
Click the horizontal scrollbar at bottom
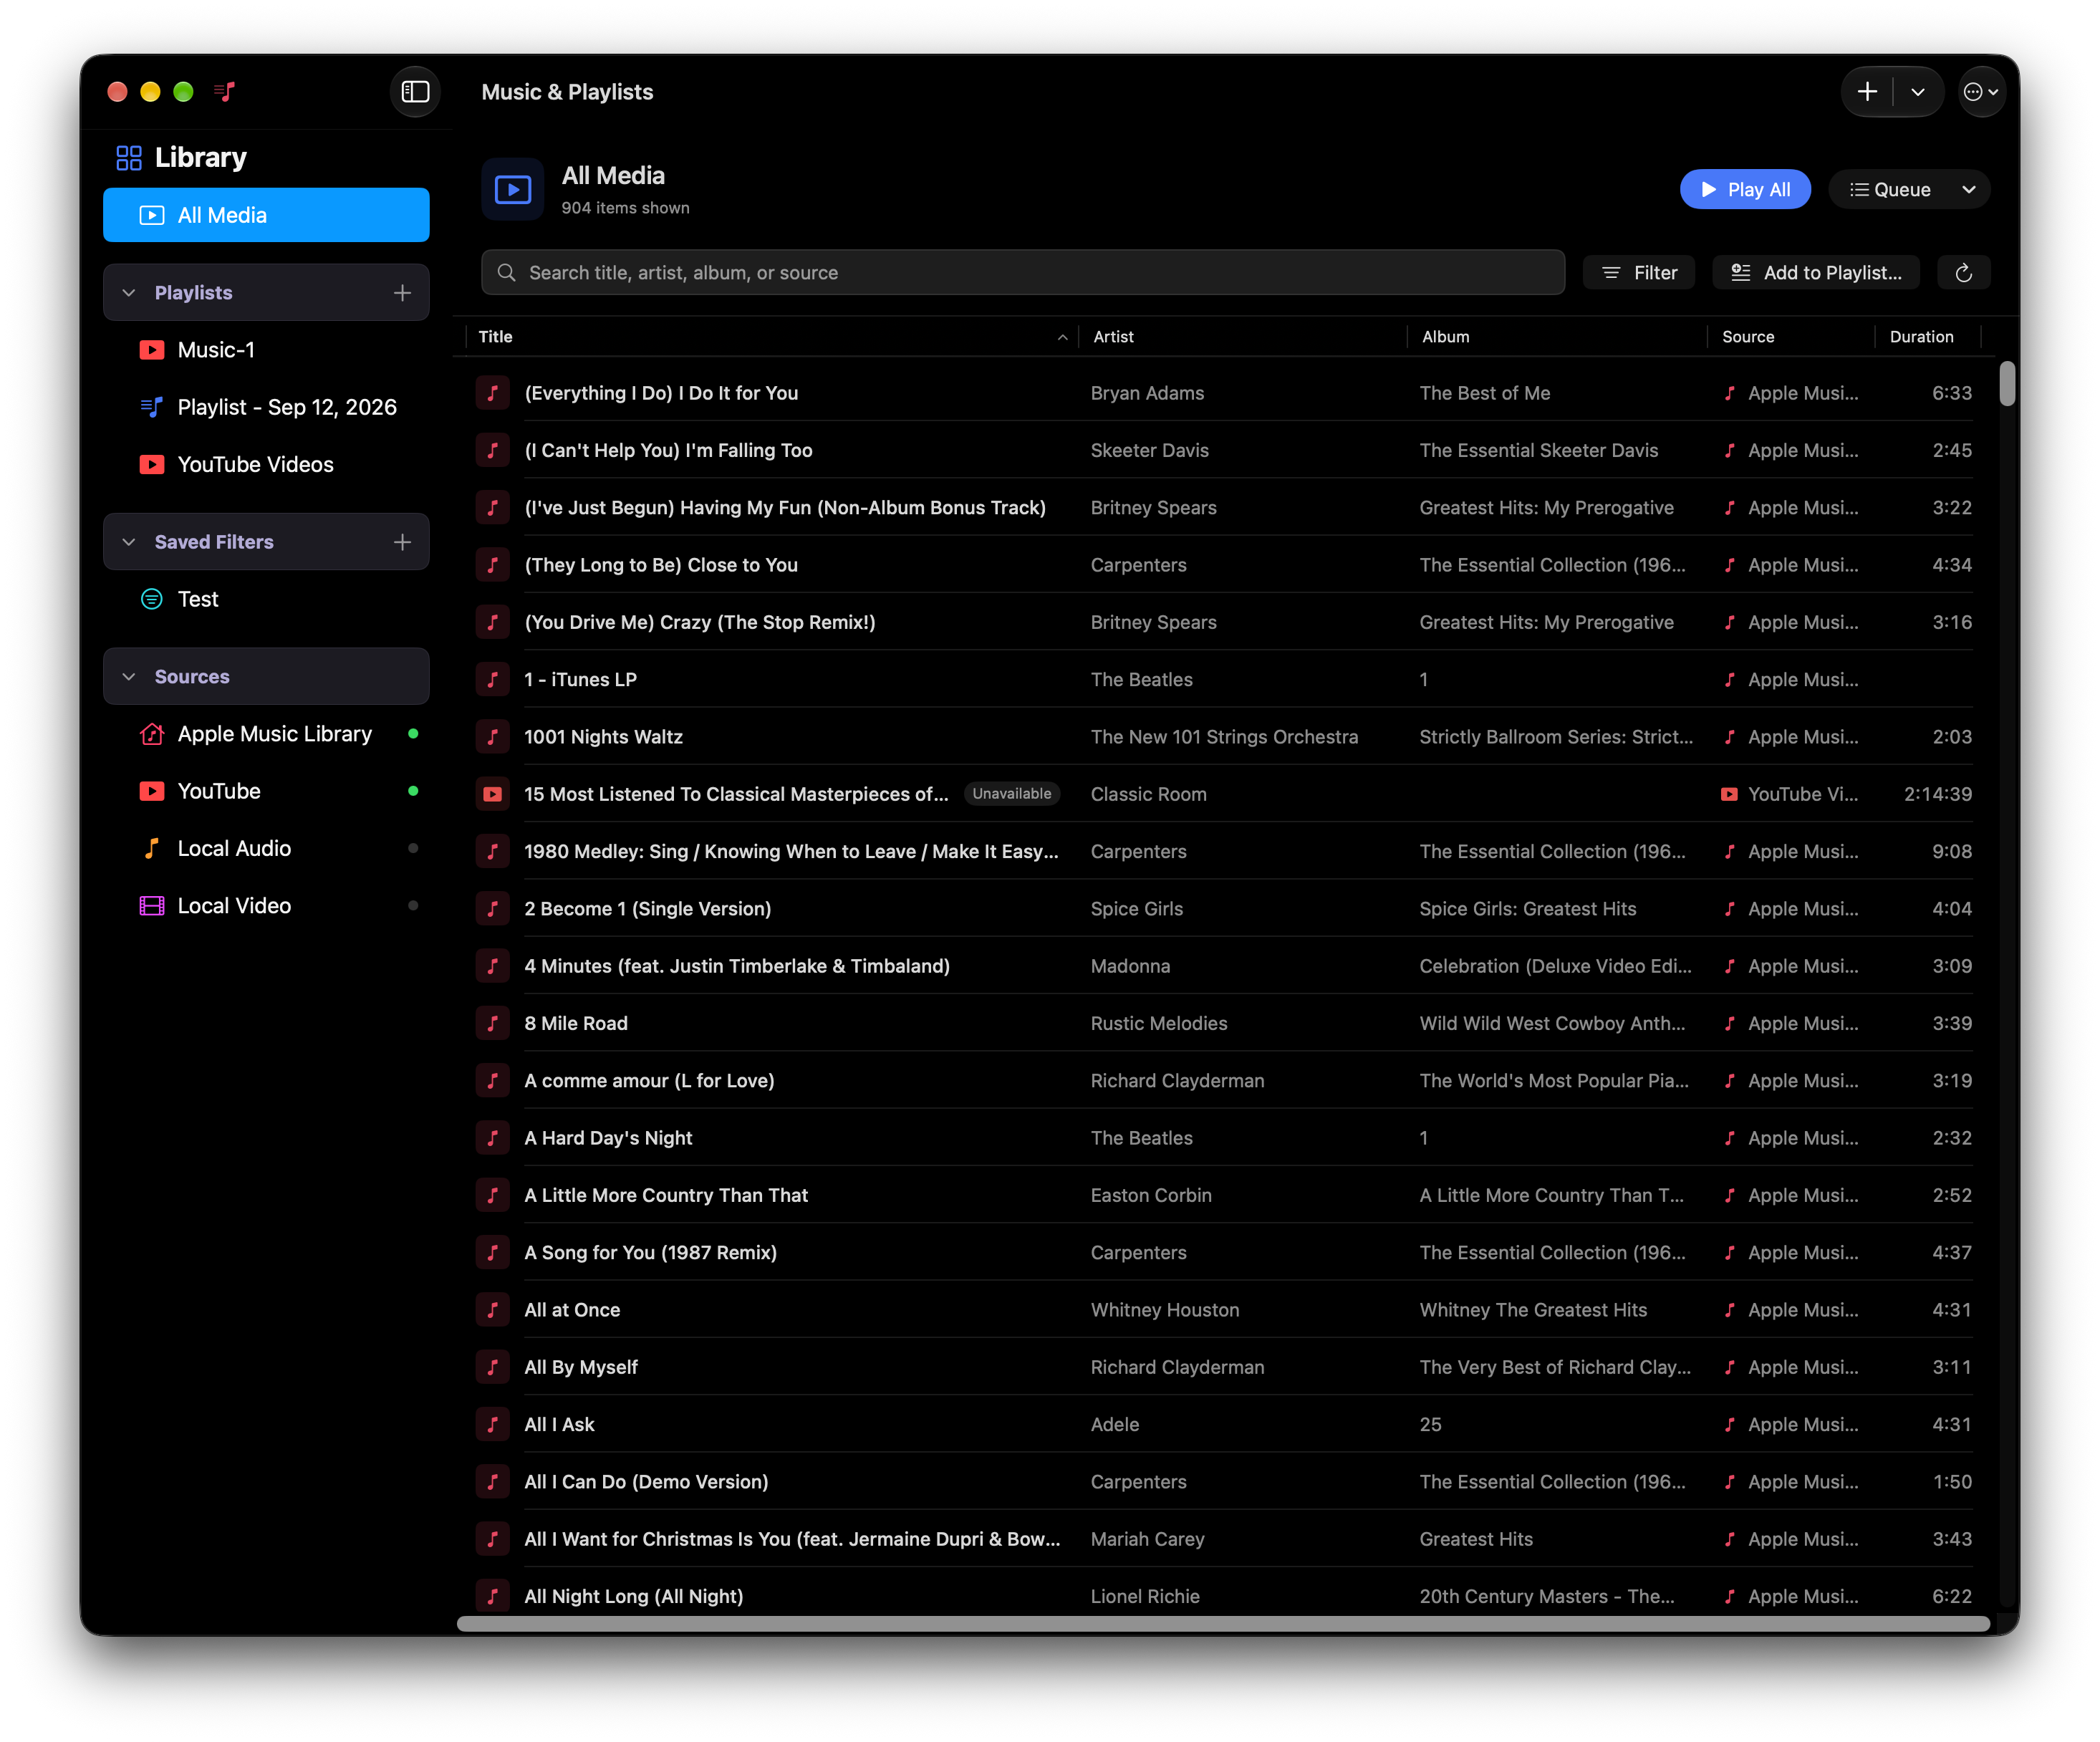pos(1223,1624)
